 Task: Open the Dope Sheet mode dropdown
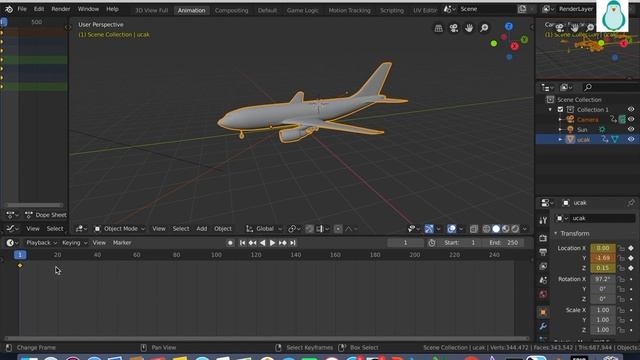45,215
